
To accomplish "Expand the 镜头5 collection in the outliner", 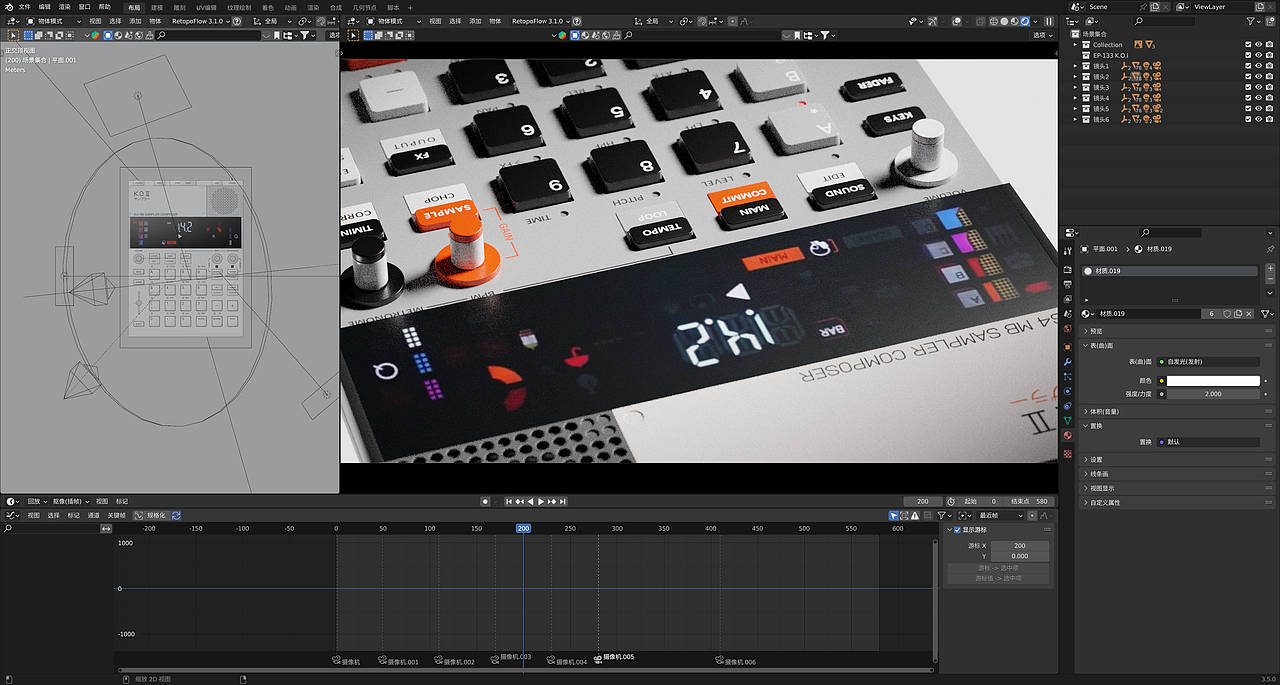I will 1075,108.
